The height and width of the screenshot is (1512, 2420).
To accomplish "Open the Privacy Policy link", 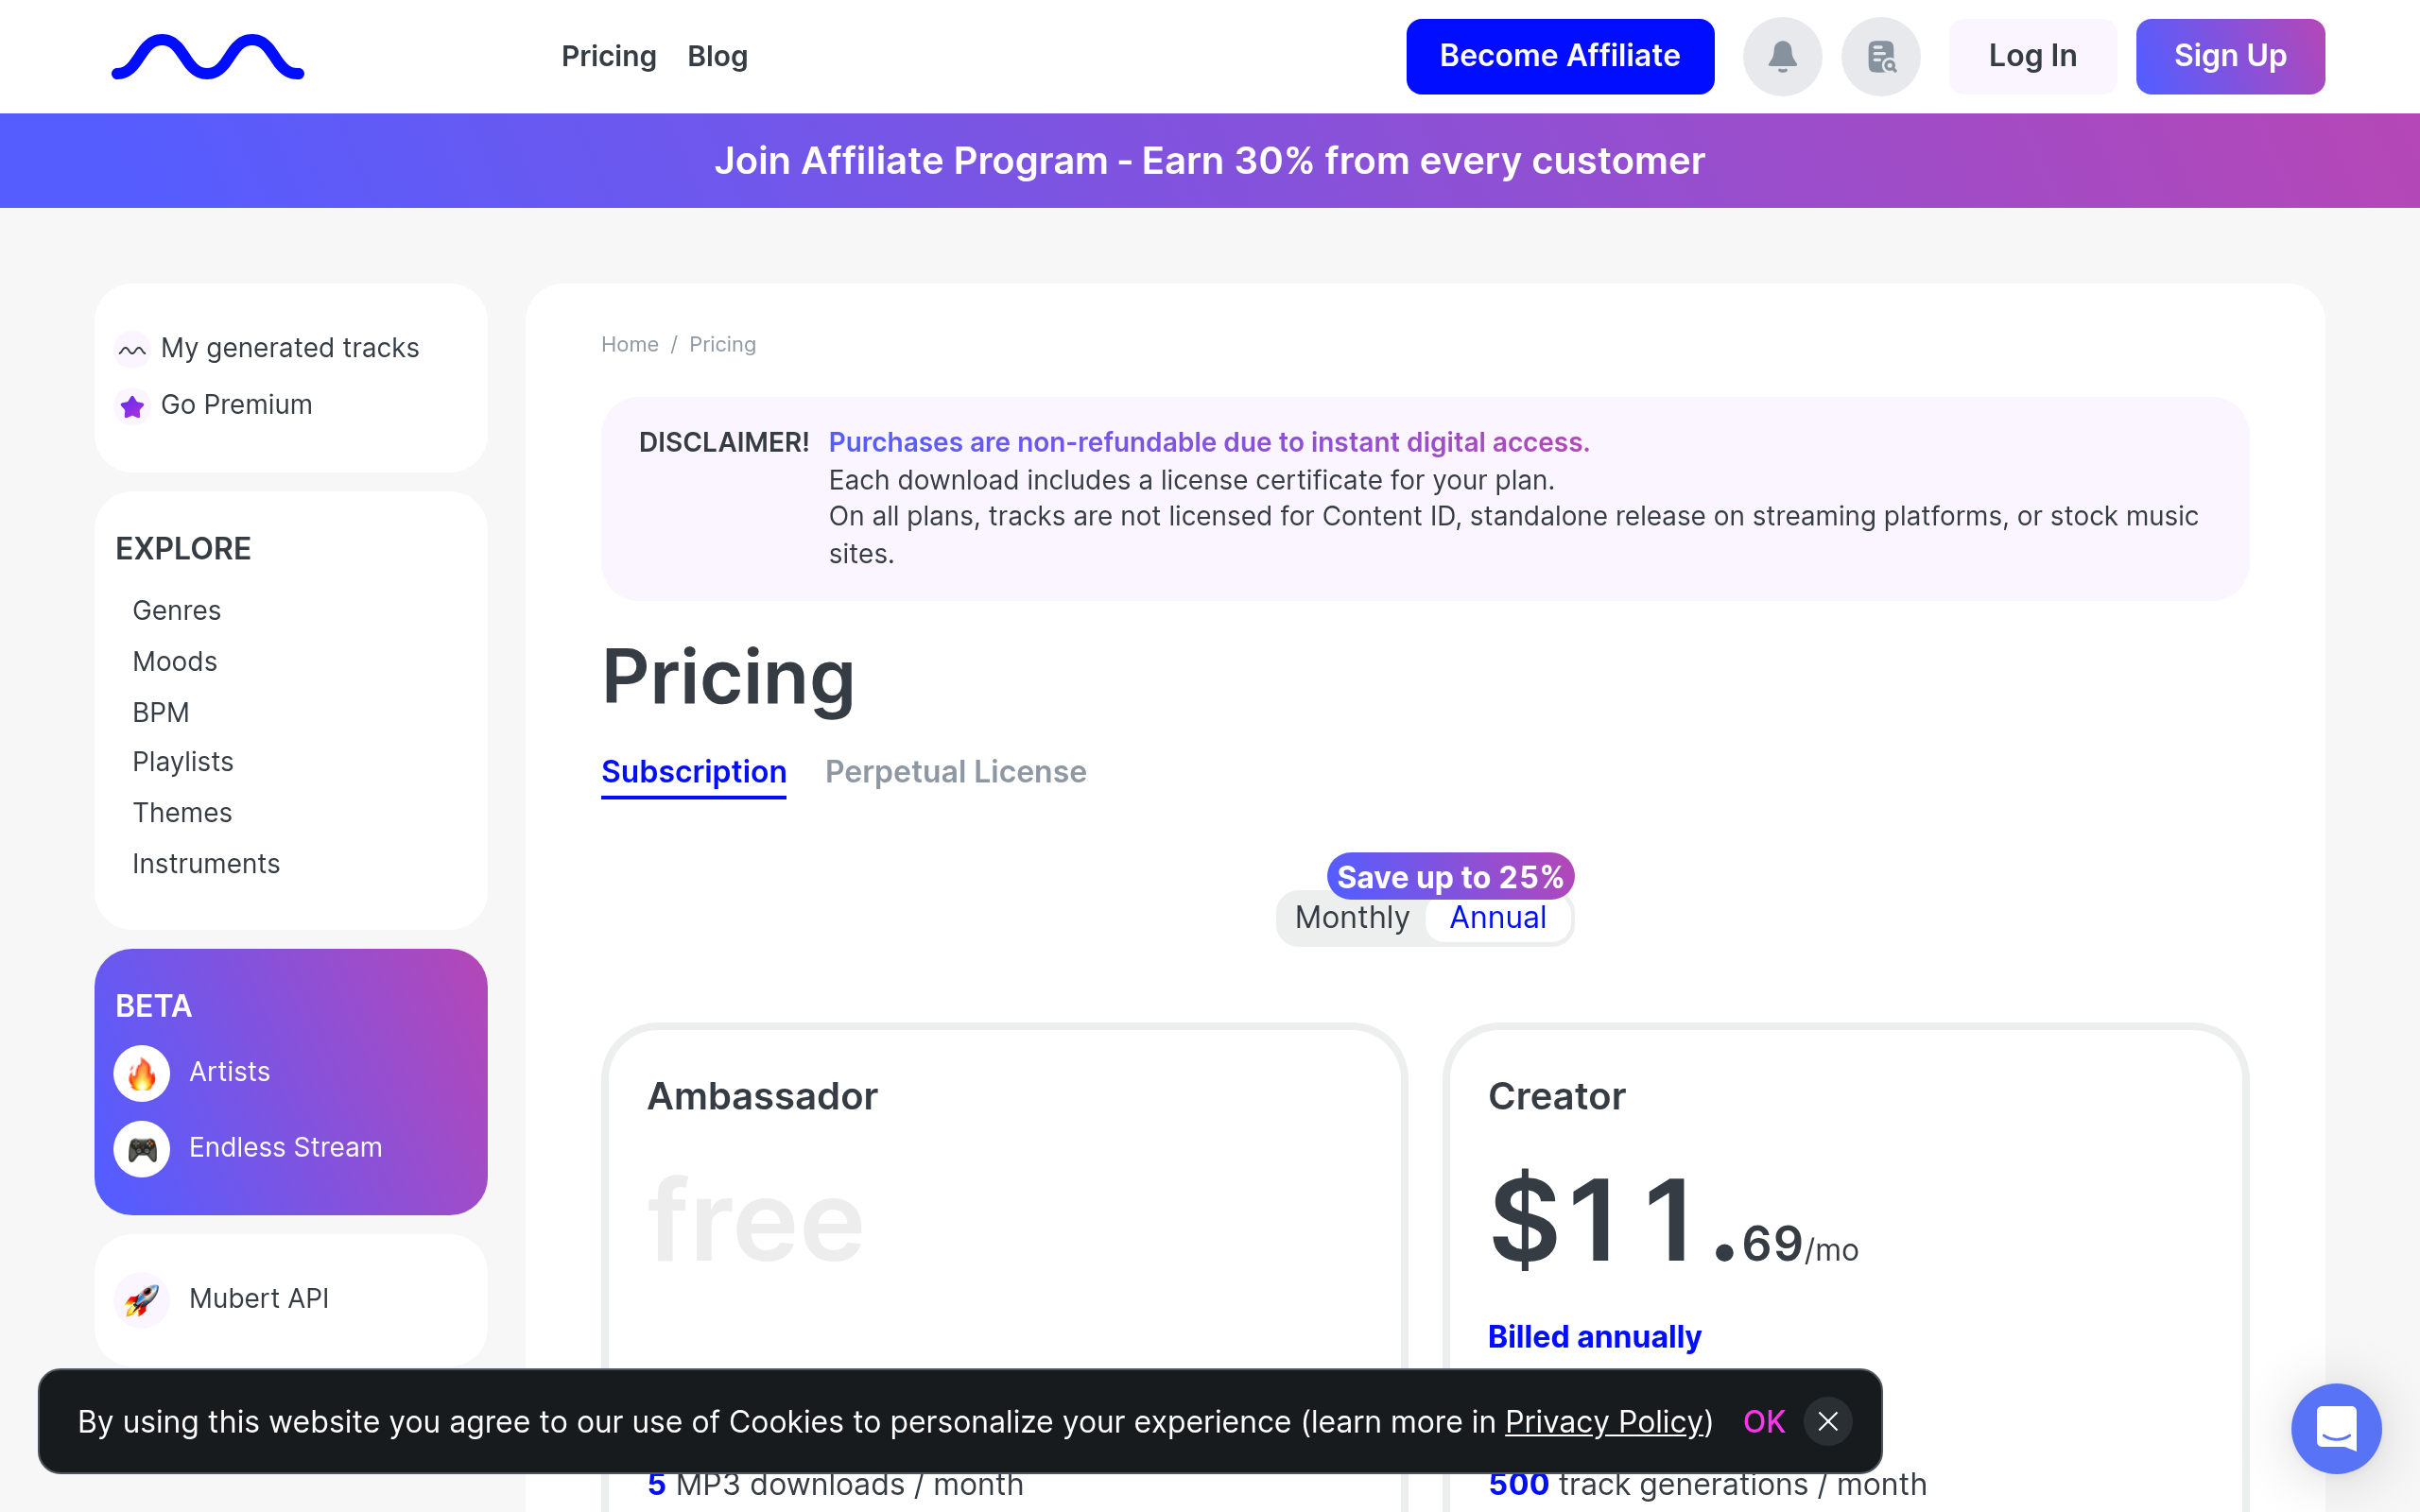I will (x=1604, y=1421).
